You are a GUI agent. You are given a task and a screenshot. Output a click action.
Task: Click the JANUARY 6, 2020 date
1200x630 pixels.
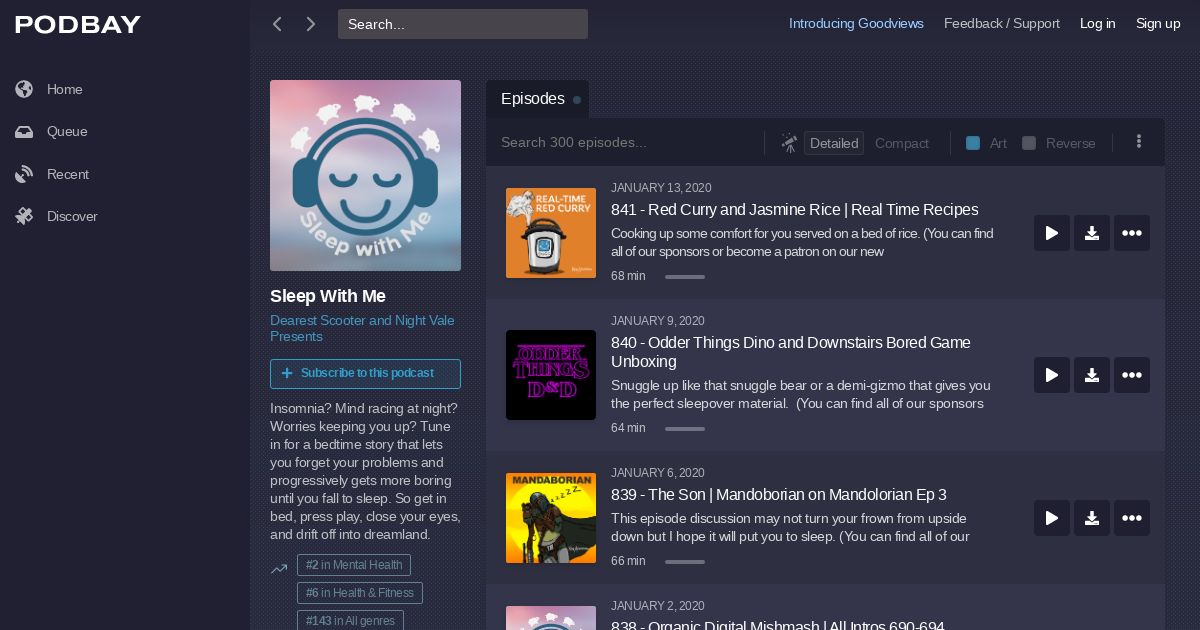pos(658,473)
